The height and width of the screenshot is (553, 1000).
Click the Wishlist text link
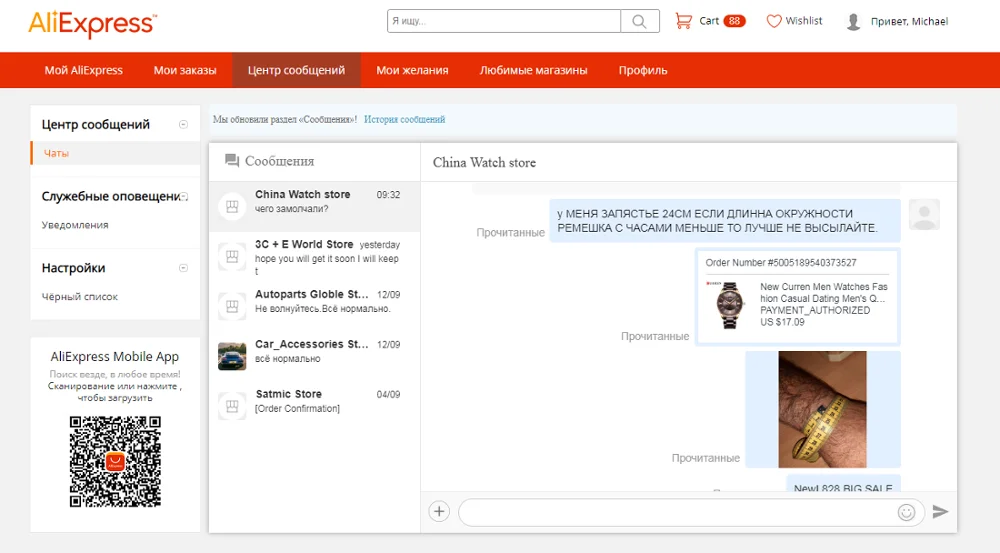point(804,21)
